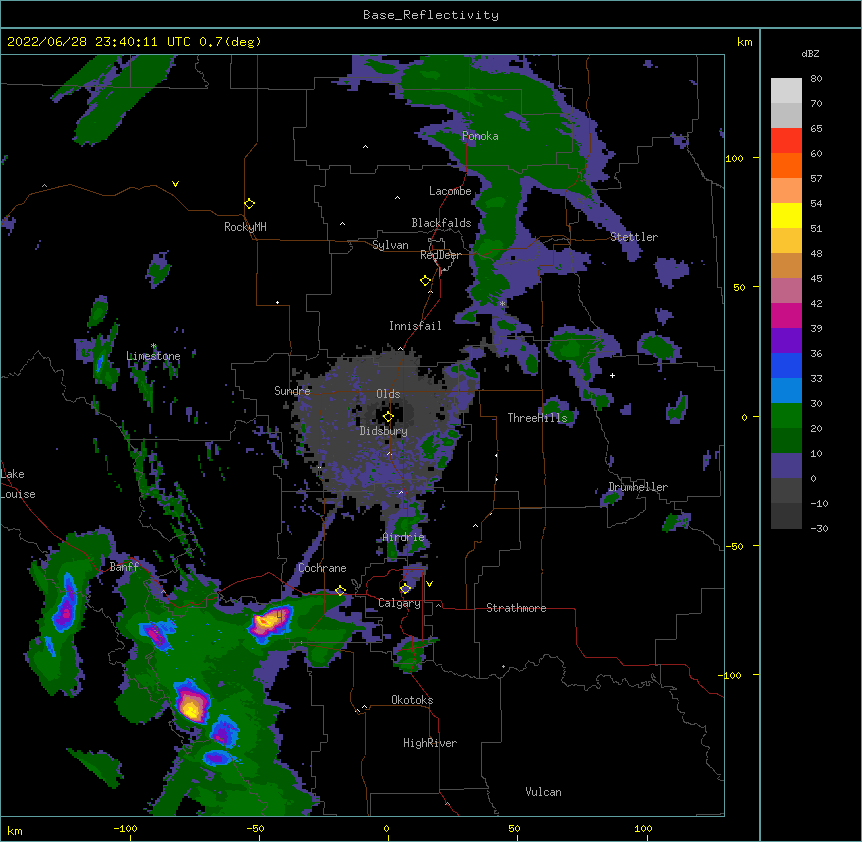
Task: Click the Banff label
Action: pyautogui.click(x=124, y=567)
